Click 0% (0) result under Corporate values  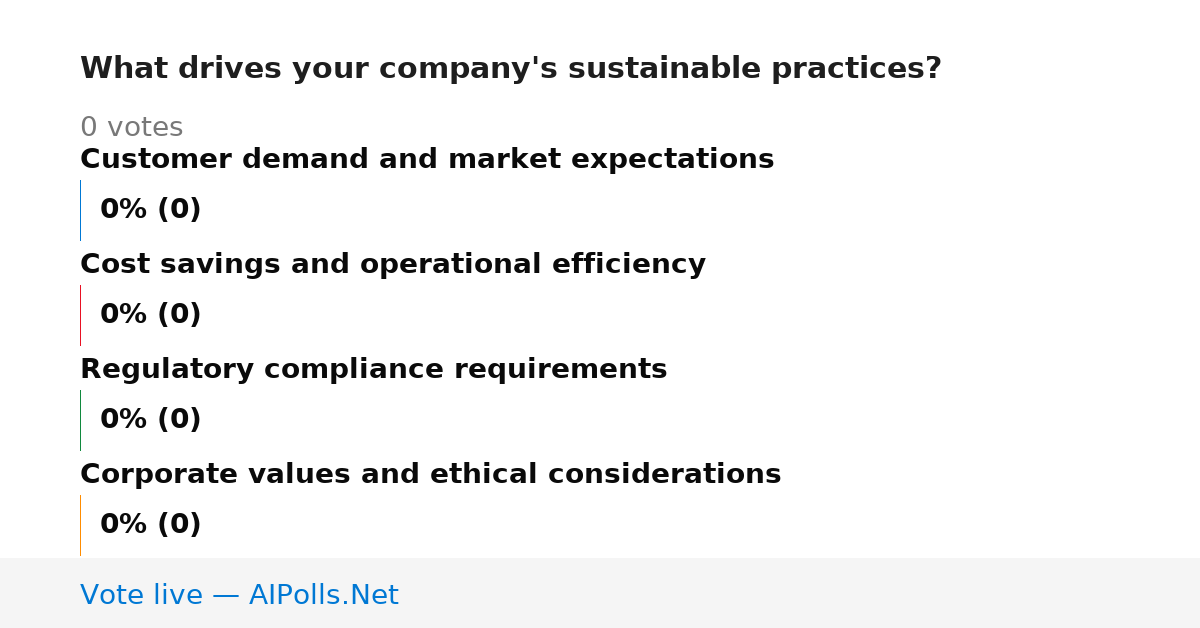pyautogui.click(x=150, y=525)
